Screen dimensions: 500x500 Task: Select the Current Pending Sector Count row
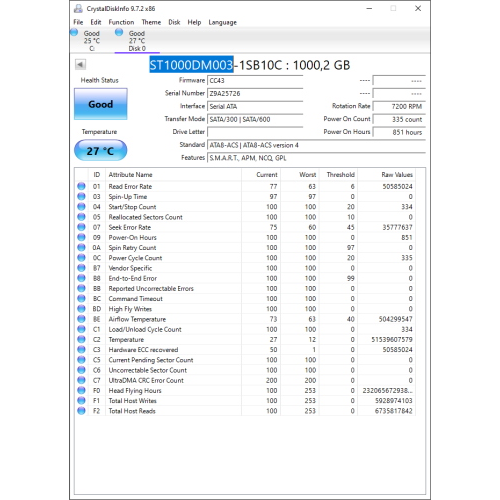[245, 360]
